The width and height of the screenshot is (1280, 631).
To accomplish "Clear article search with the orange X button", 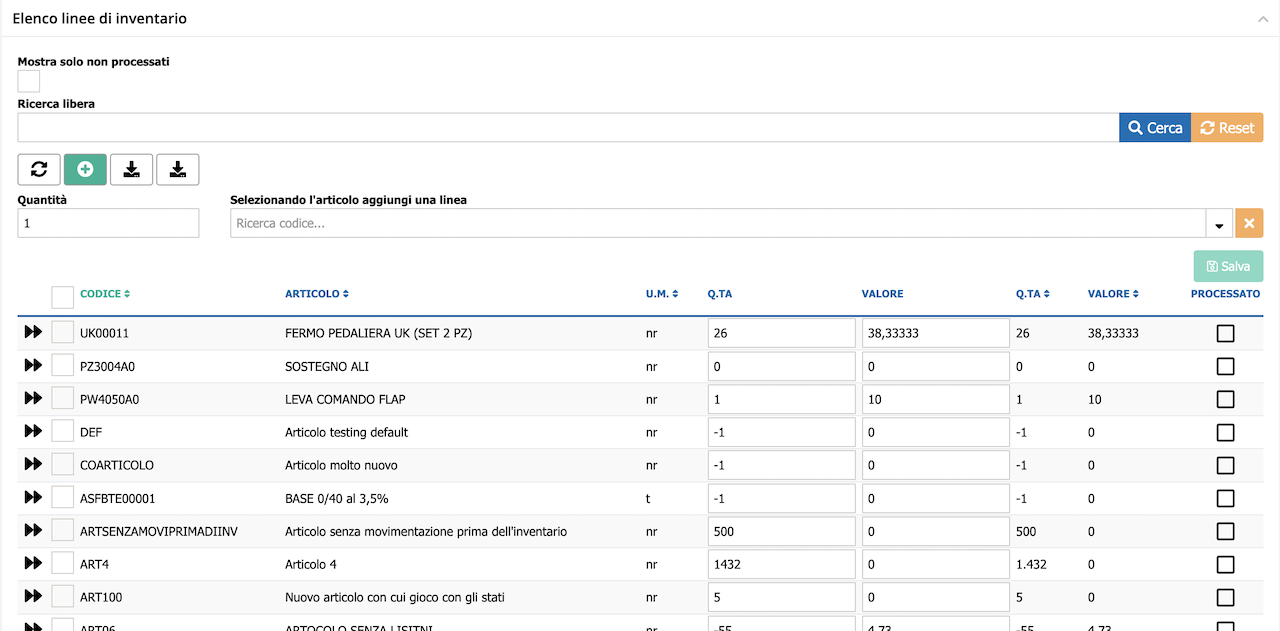I will [x=1249, y=223].
